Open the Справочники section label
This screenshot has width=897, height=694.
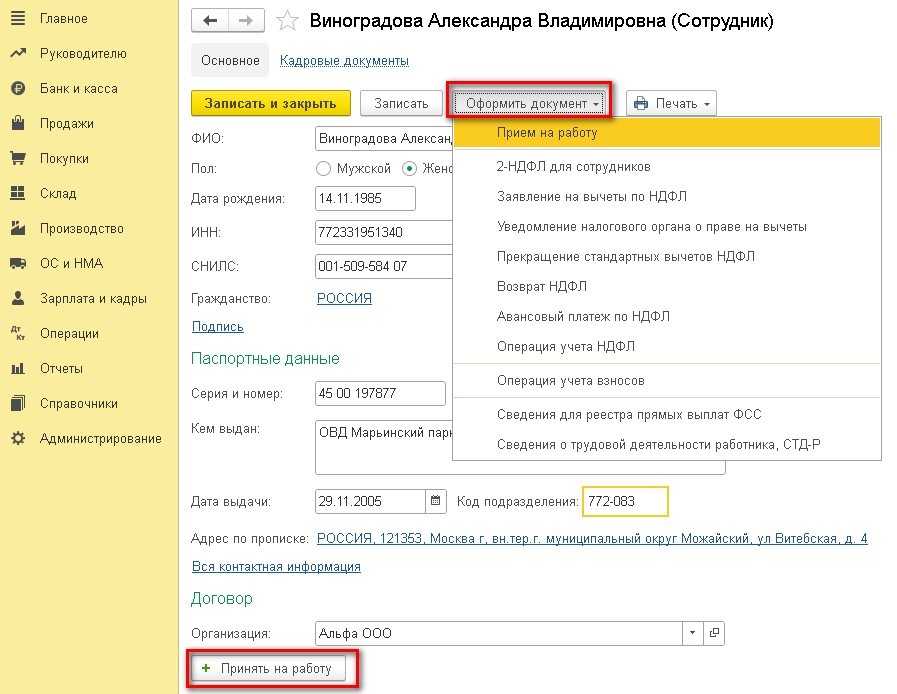click(x=79, y=403)
